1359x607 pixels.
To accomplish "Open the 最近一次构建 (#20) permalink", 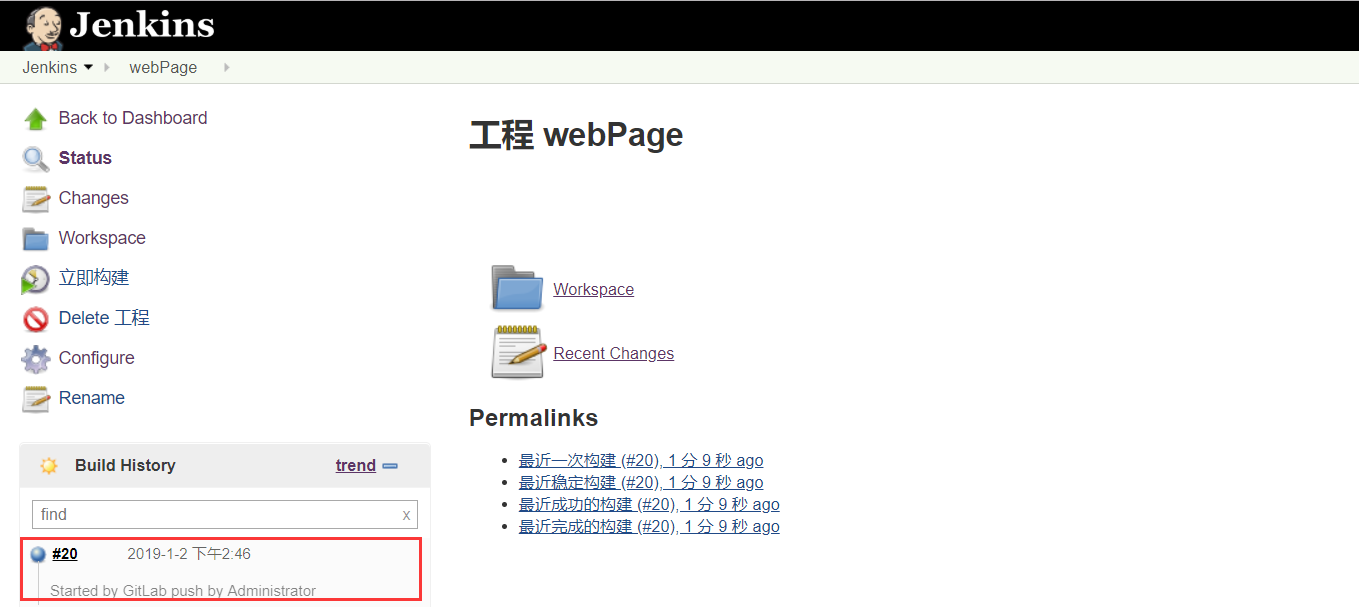I will point(641,461).
